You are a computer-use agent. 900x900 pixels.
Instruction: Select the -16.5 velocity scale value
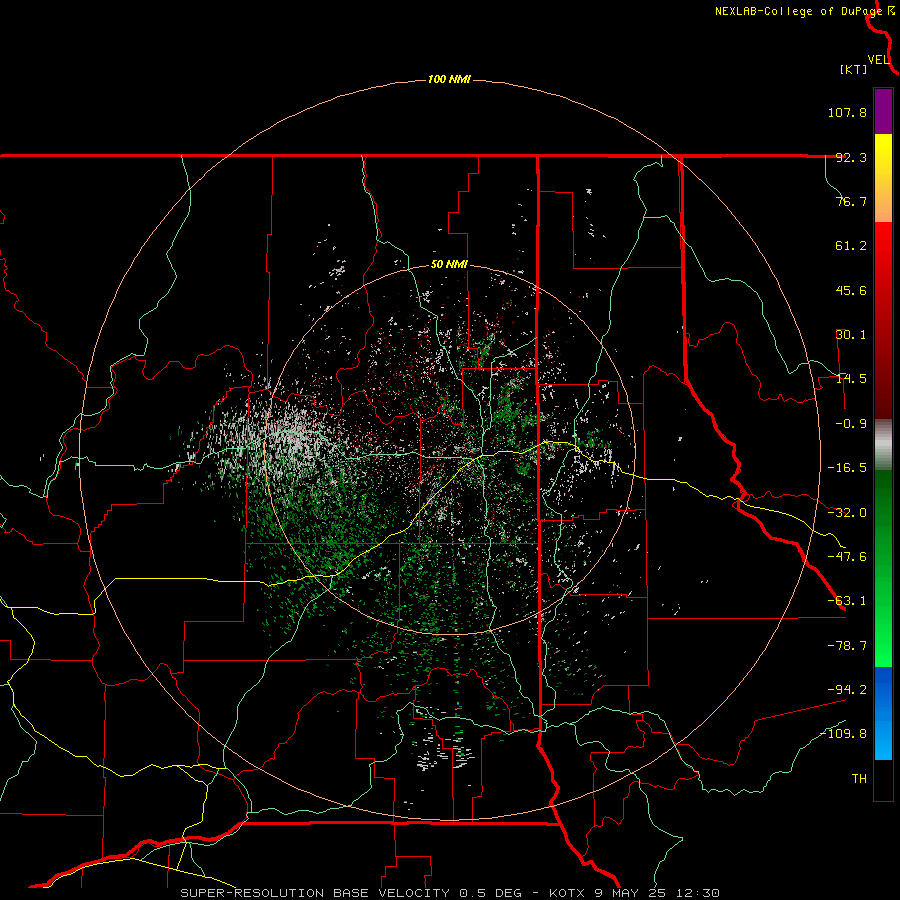point(847,468)
